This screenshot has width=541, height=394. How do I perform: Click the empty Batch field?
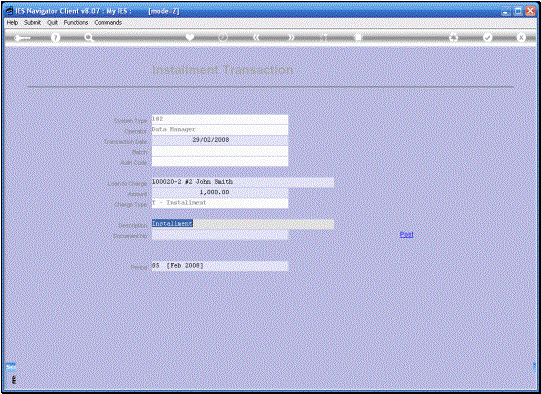[x=220, y=151]
